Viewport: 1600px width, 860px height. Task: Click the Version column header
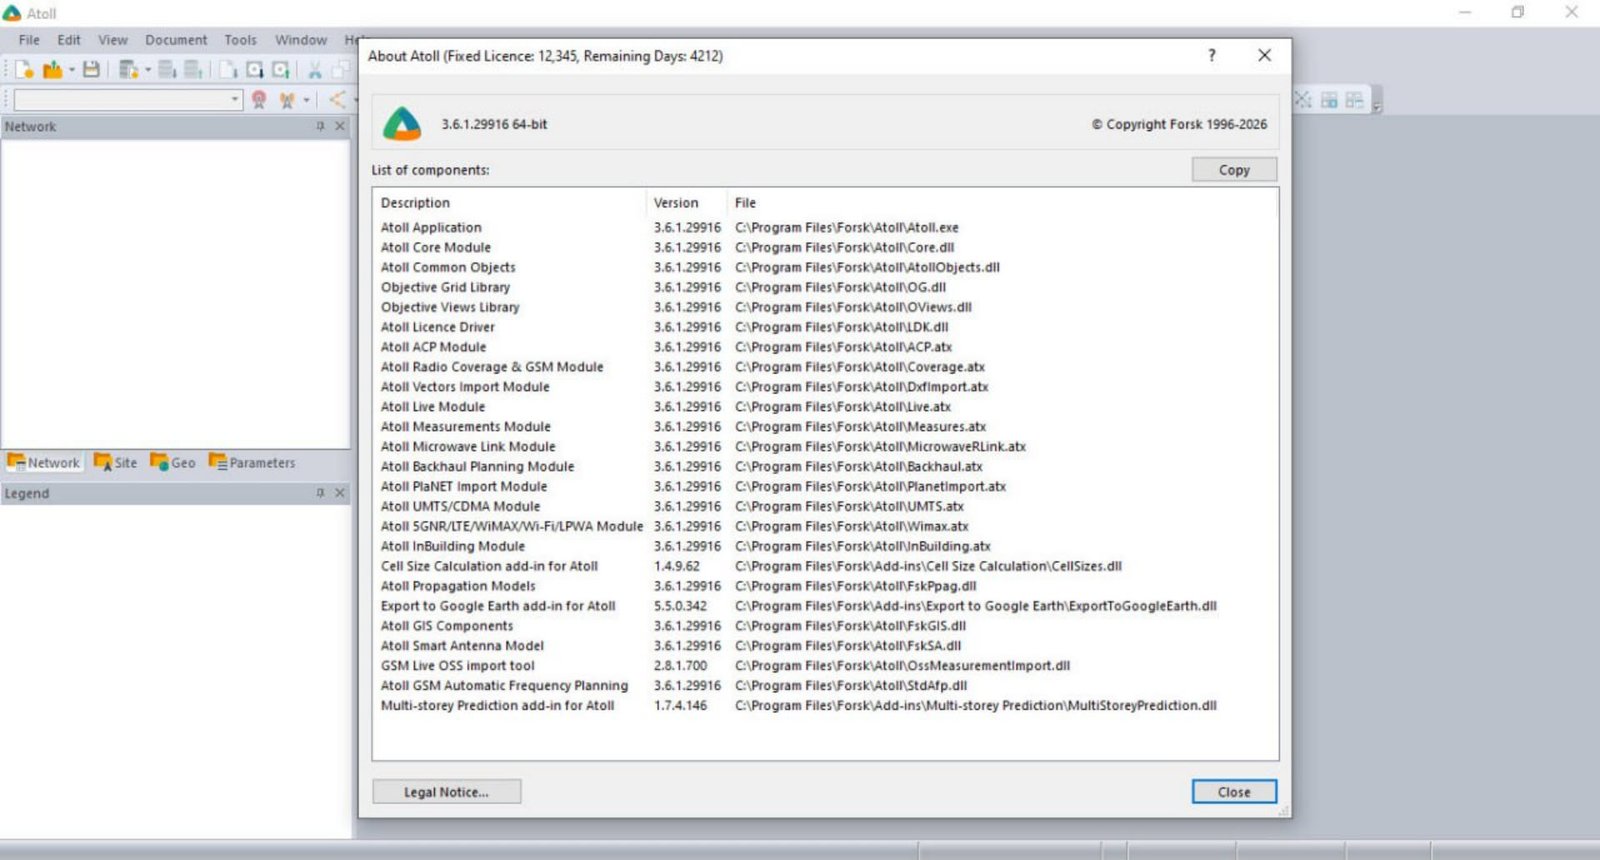click(x=676, y=202)
